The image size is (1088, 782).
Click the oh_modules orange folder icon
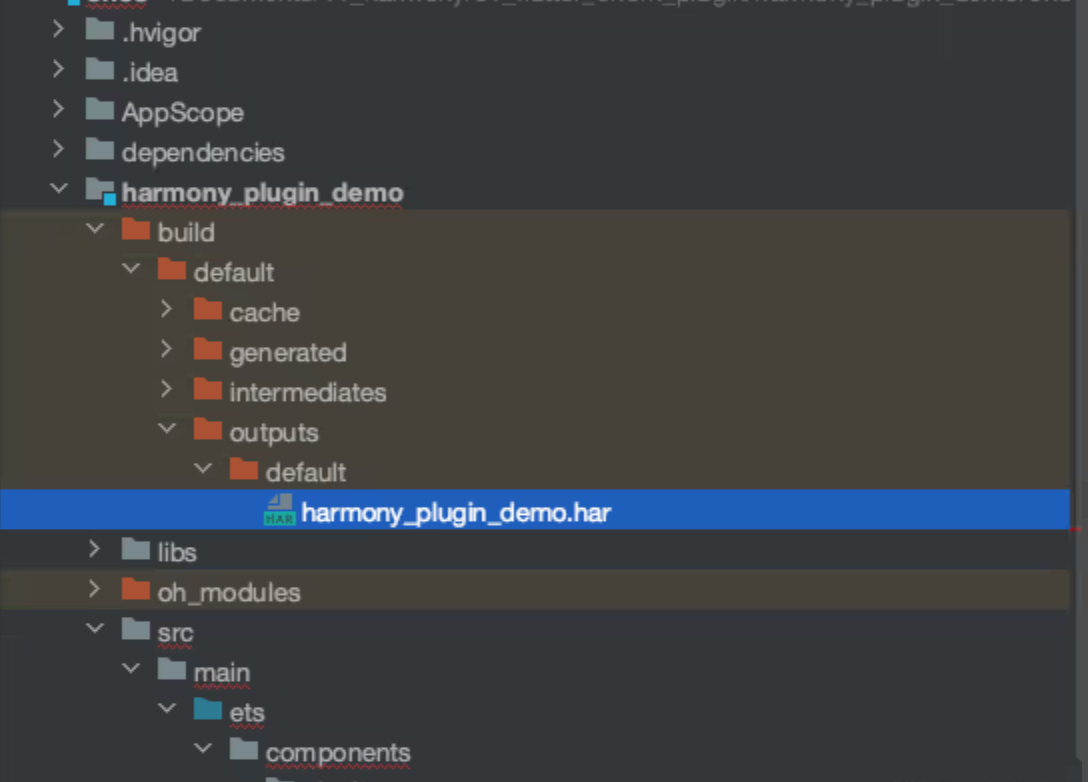136,589
